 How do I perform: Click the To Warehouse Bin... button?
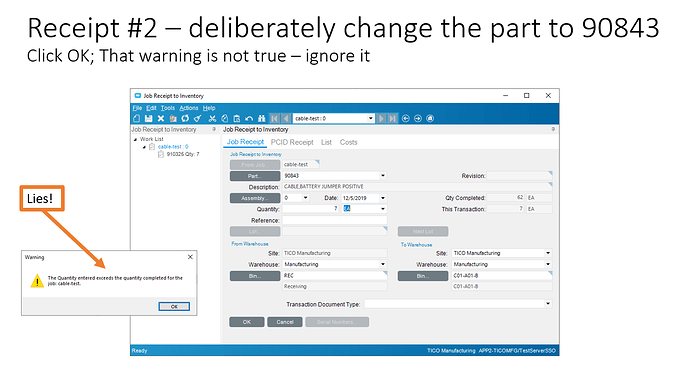[423, 276]
